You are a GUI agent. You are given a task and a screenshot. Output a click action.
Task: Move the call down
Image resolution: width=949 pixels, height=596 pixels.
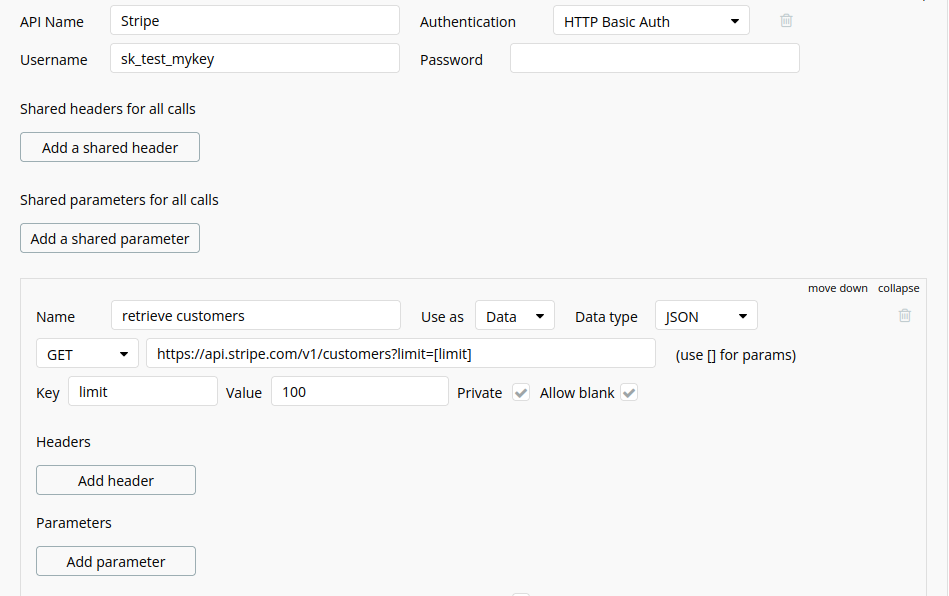[x=838, y=289]
